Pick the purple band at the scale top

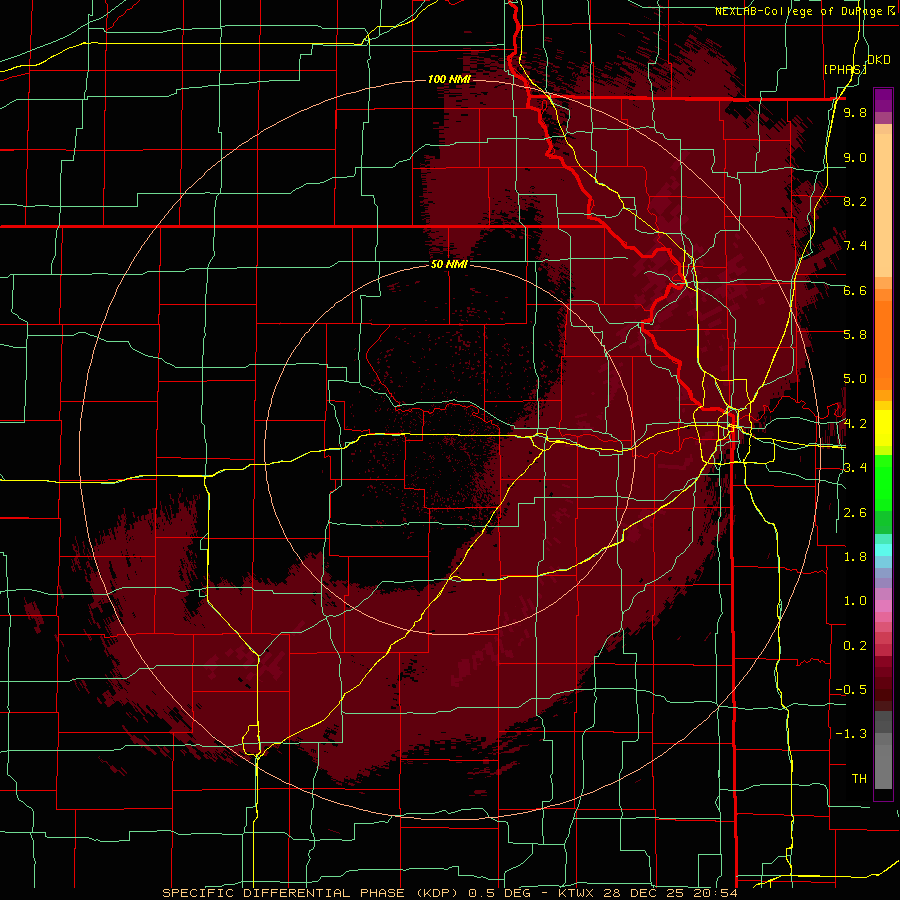[883, 100]
